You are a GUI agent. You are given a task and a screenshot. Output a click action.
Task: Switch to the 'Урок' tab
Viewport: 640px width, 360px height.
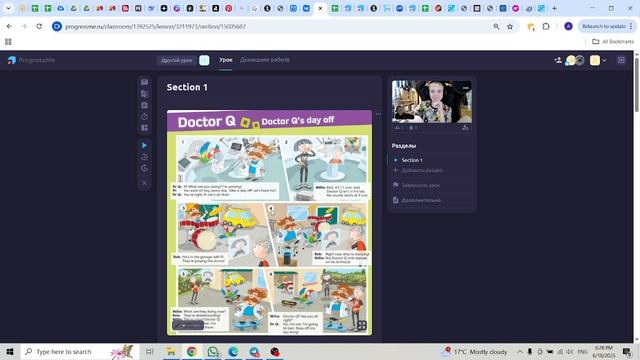point(225,60)
